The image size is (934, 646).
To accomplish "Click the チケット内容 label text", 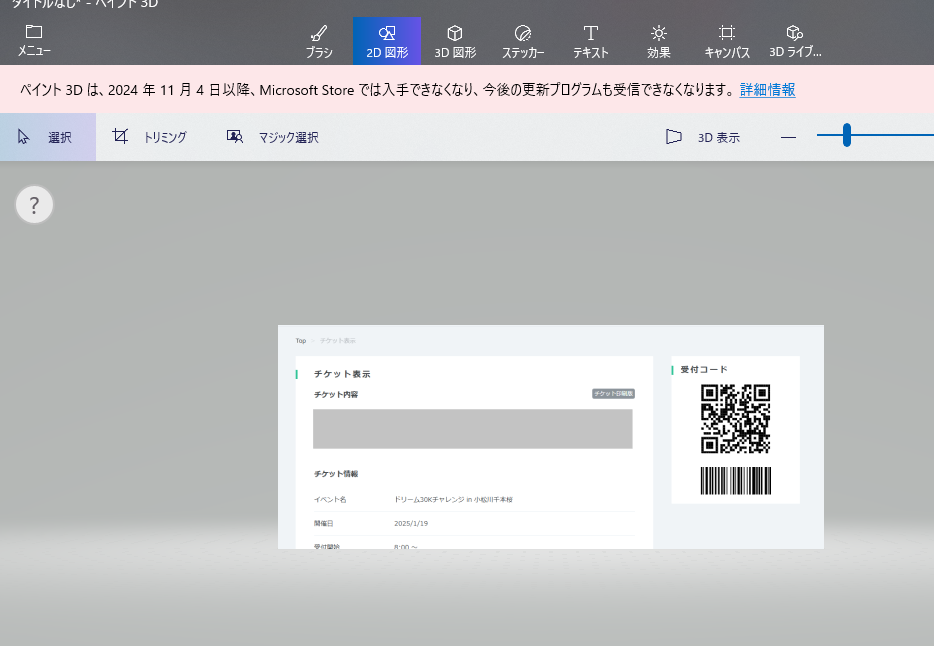I will [336, 394].
